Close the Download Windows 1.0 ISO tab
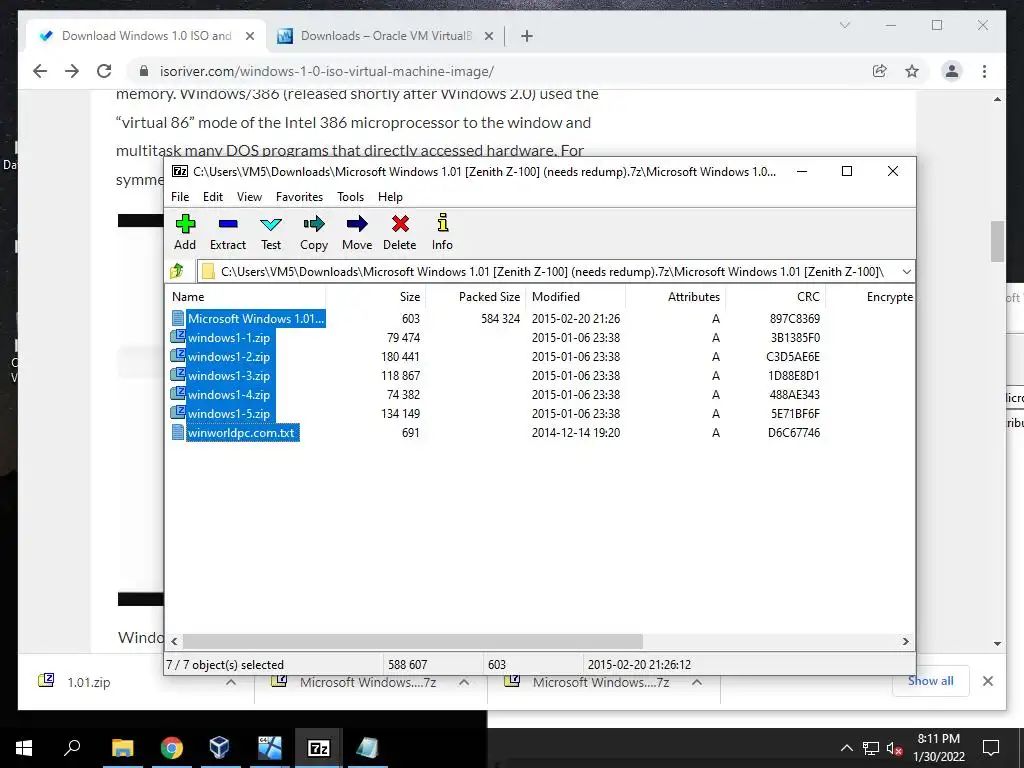 click(x=249, y=36)
